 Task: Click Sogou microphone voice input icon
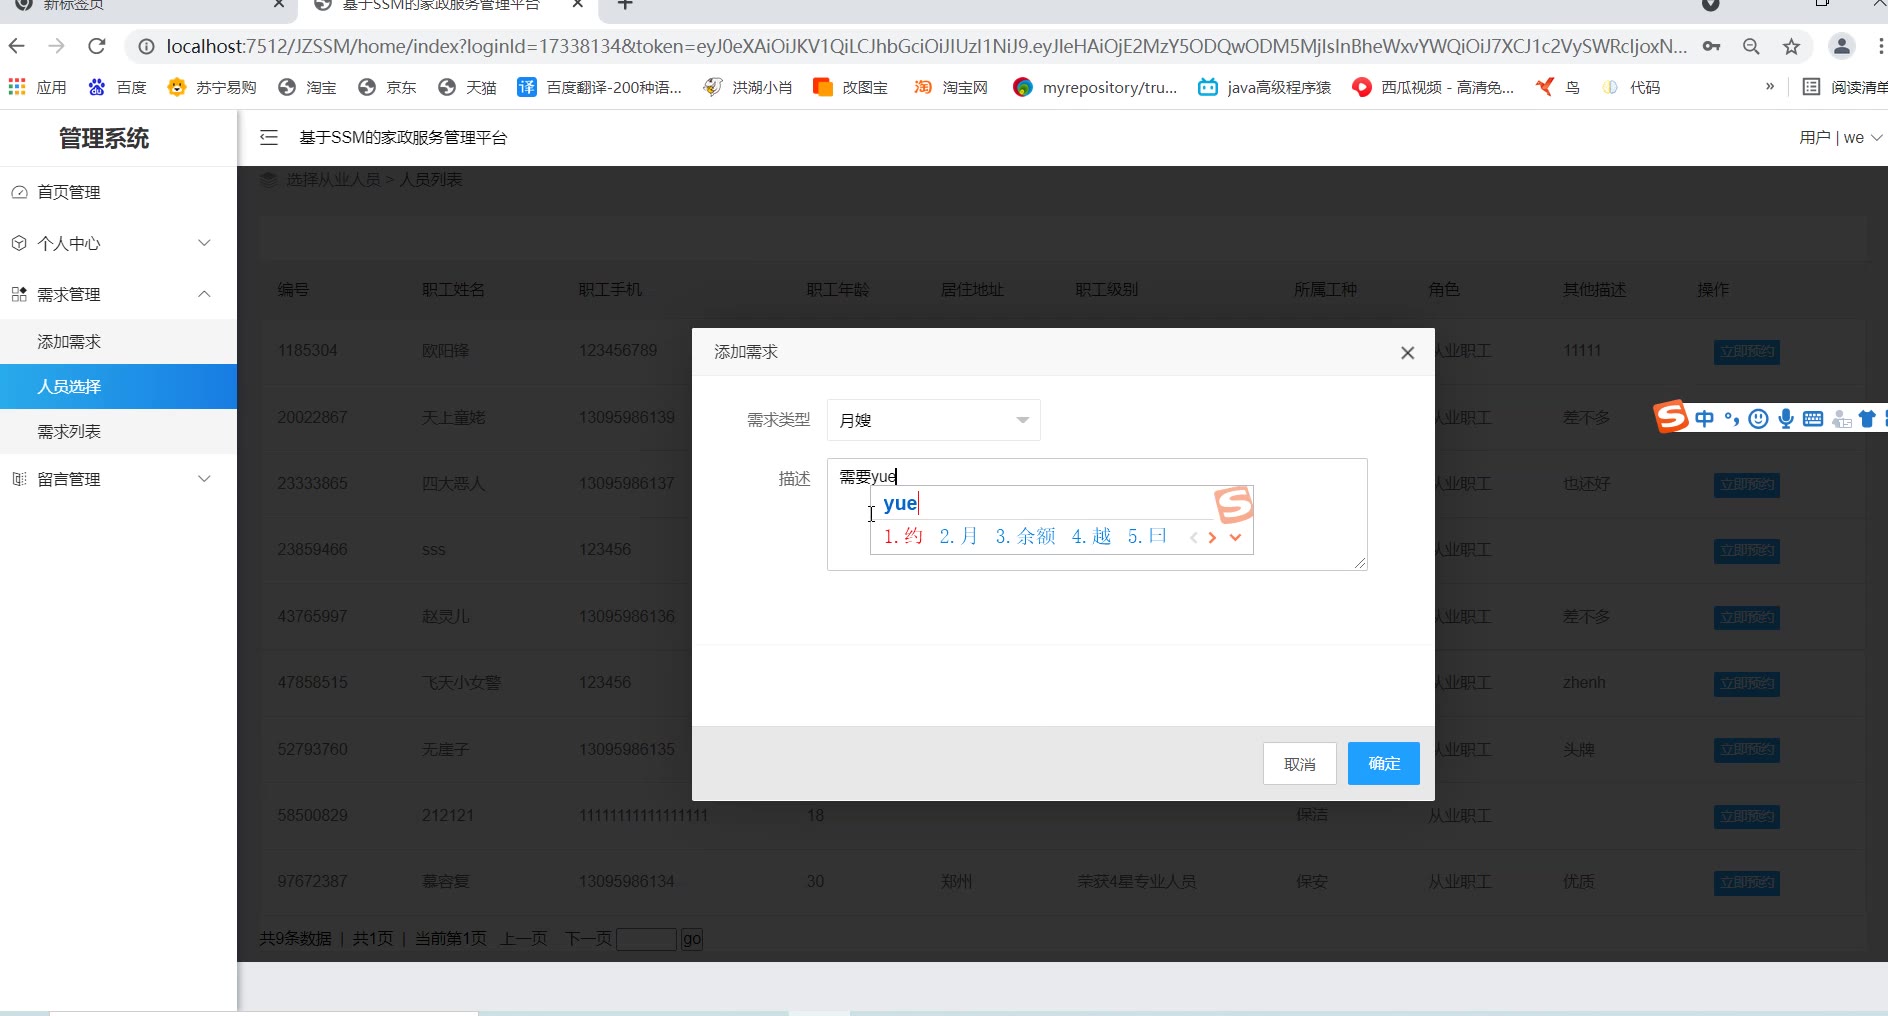(1785, 419)
